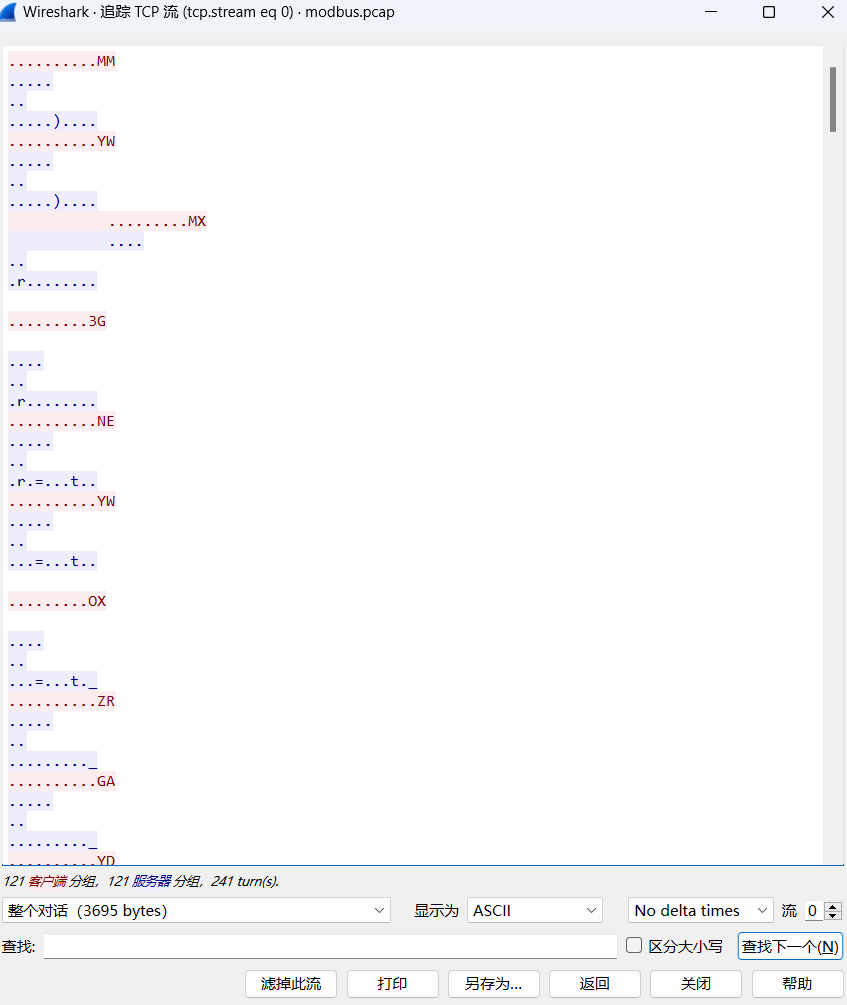Save the stream using 另存为...
847x1005 pixels.
click(493, 983)
